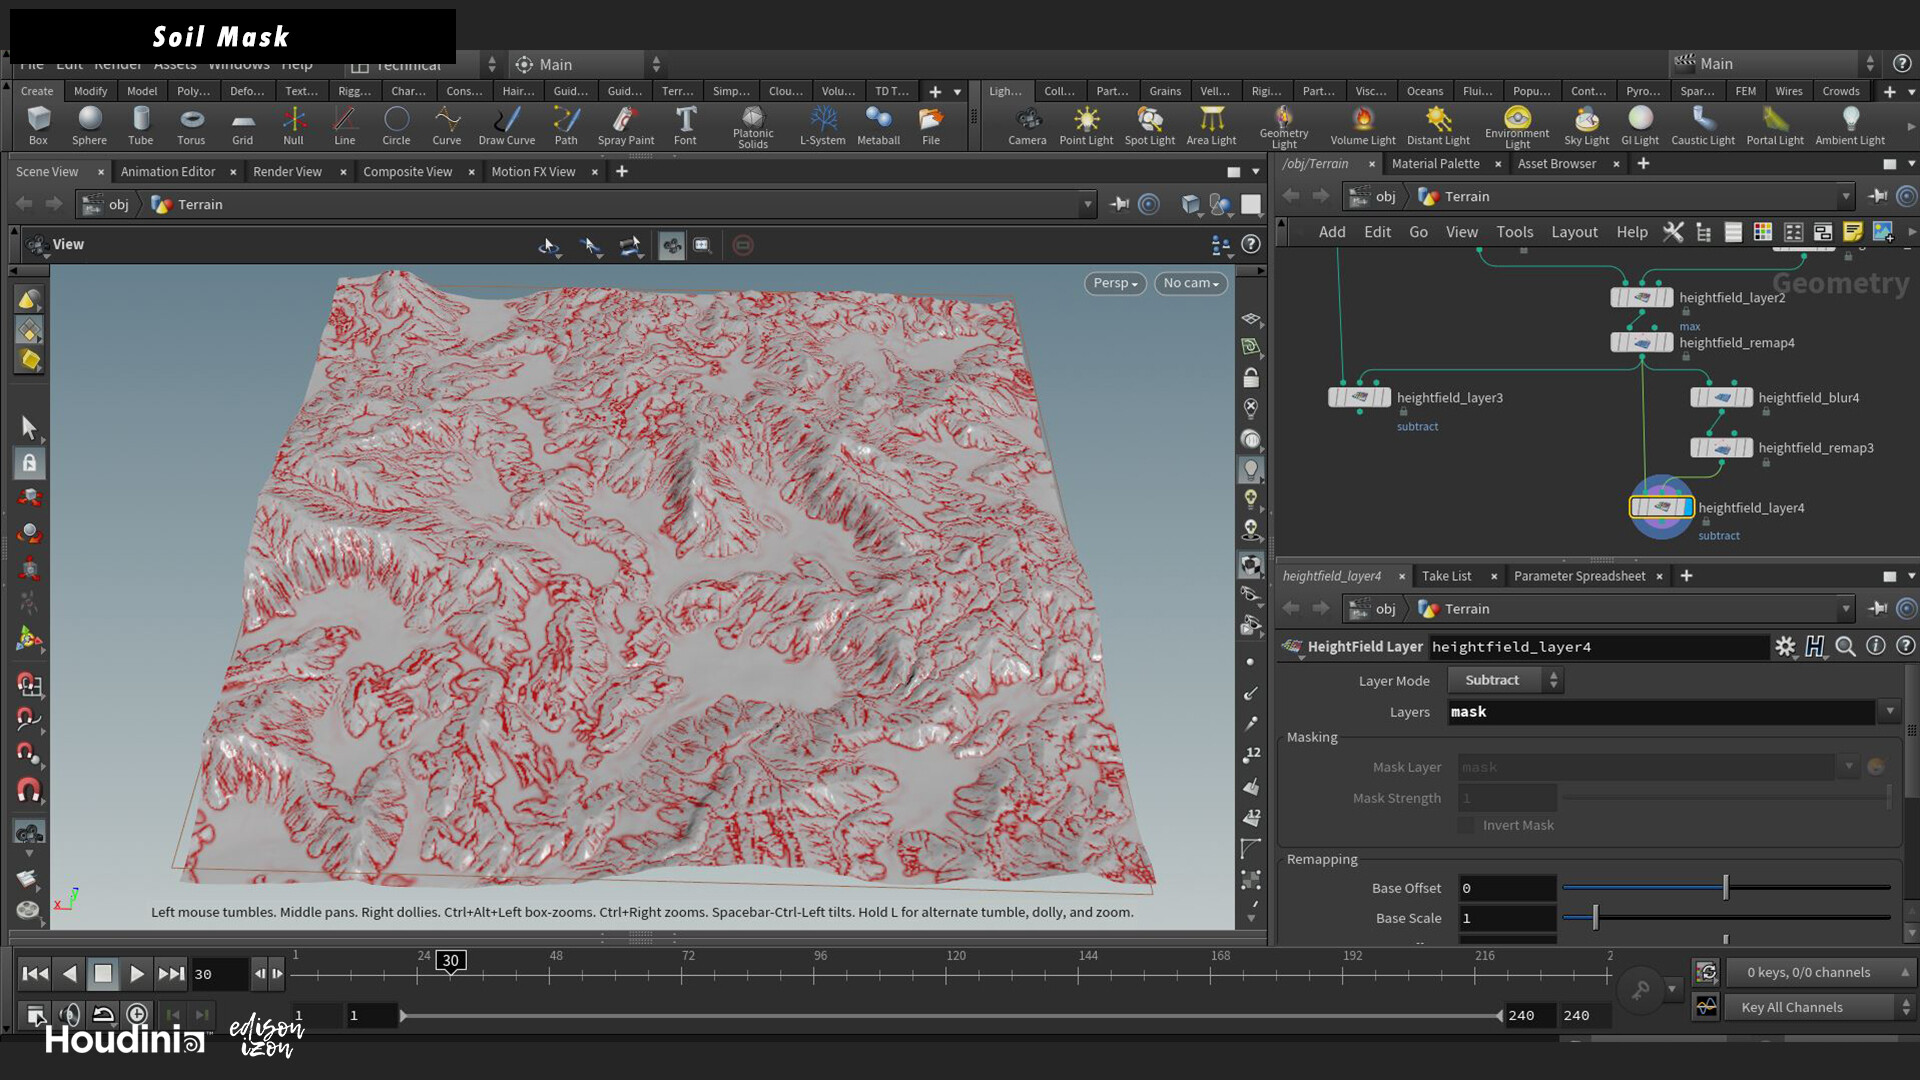Toggle the display flag on heightfield_layer4 node

(x=1688, y=507)
